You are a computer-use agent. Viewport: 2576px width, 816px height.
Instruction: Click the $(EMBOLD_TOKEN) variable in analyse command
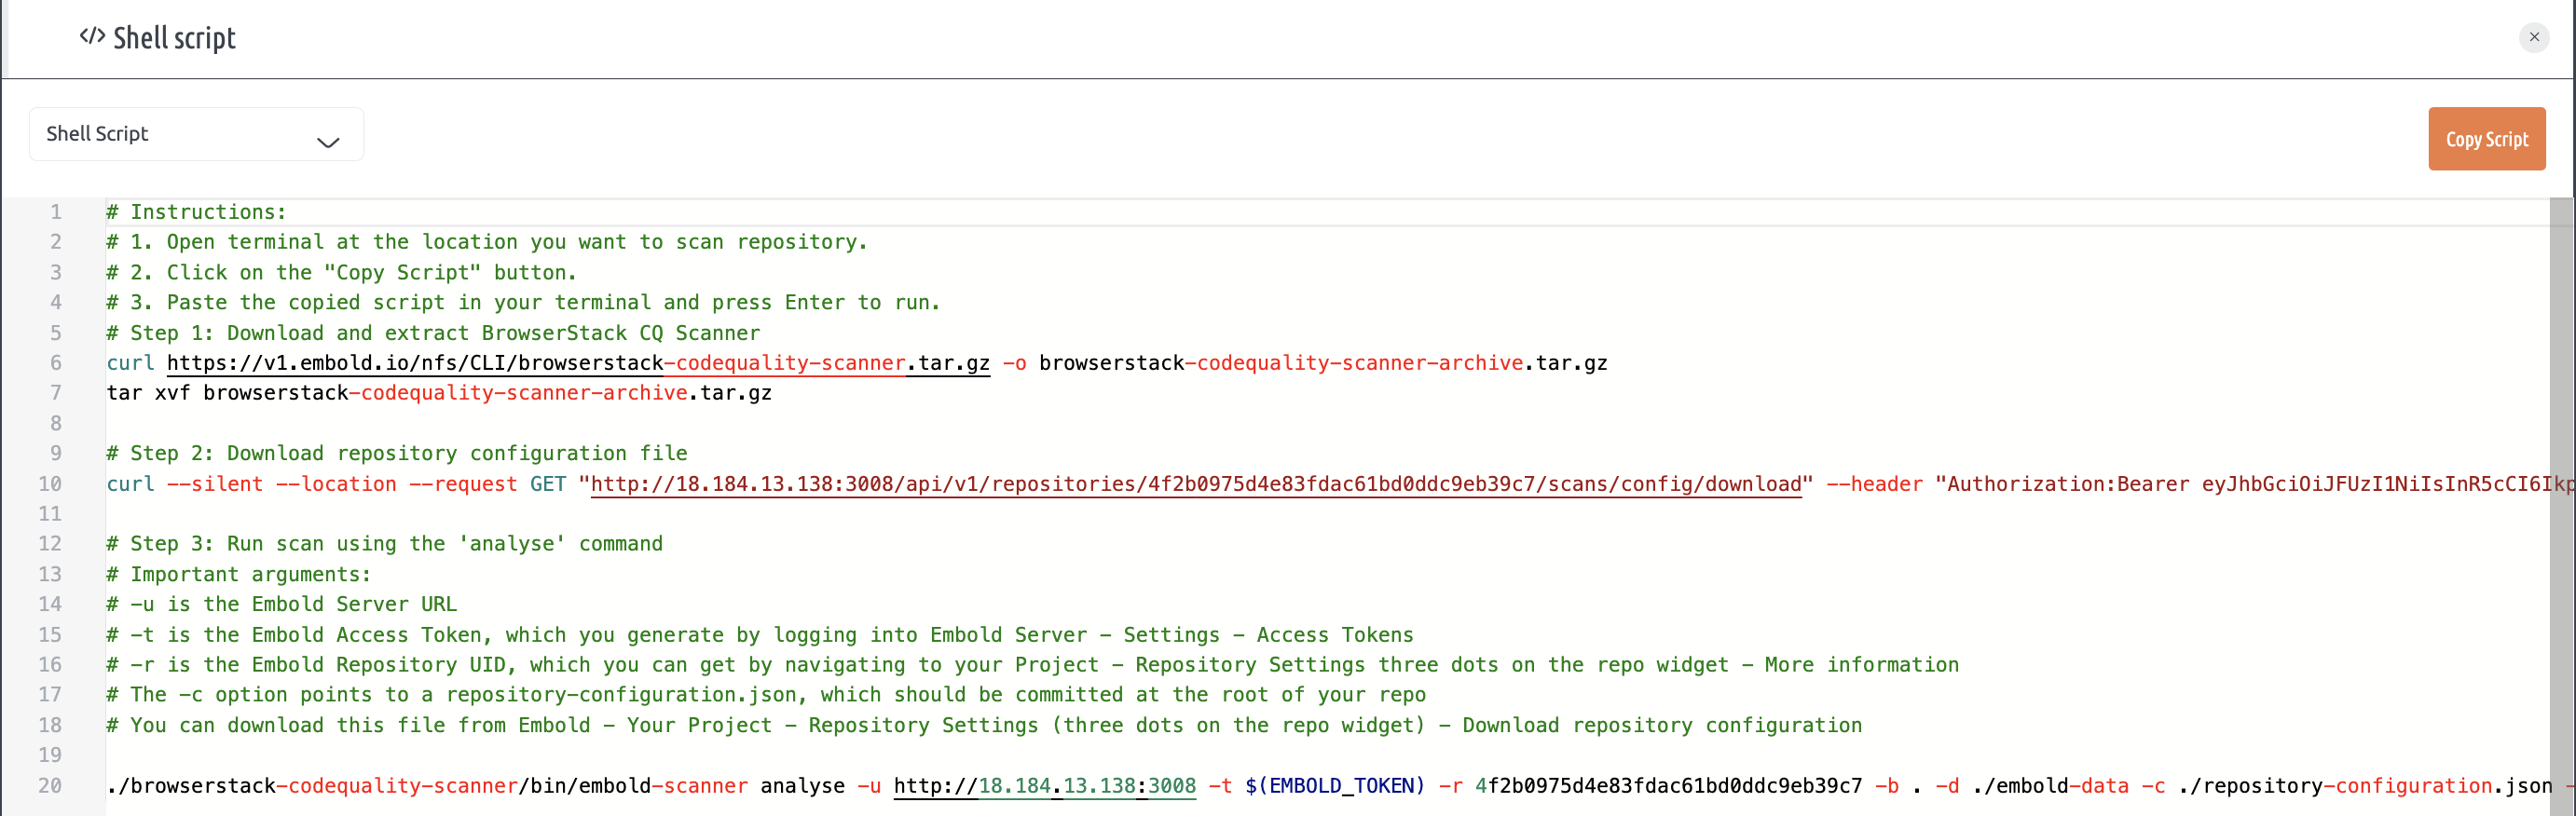point(1334,786)
